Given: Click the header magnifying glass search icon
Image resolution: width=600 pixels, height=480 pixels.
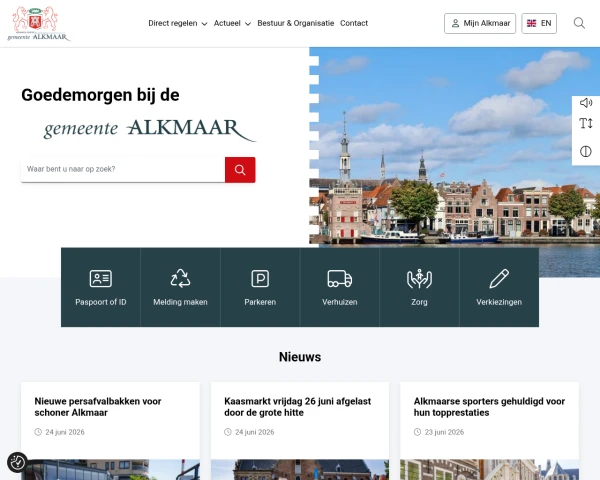Looking at the screenshot, I should click(579, 23).
